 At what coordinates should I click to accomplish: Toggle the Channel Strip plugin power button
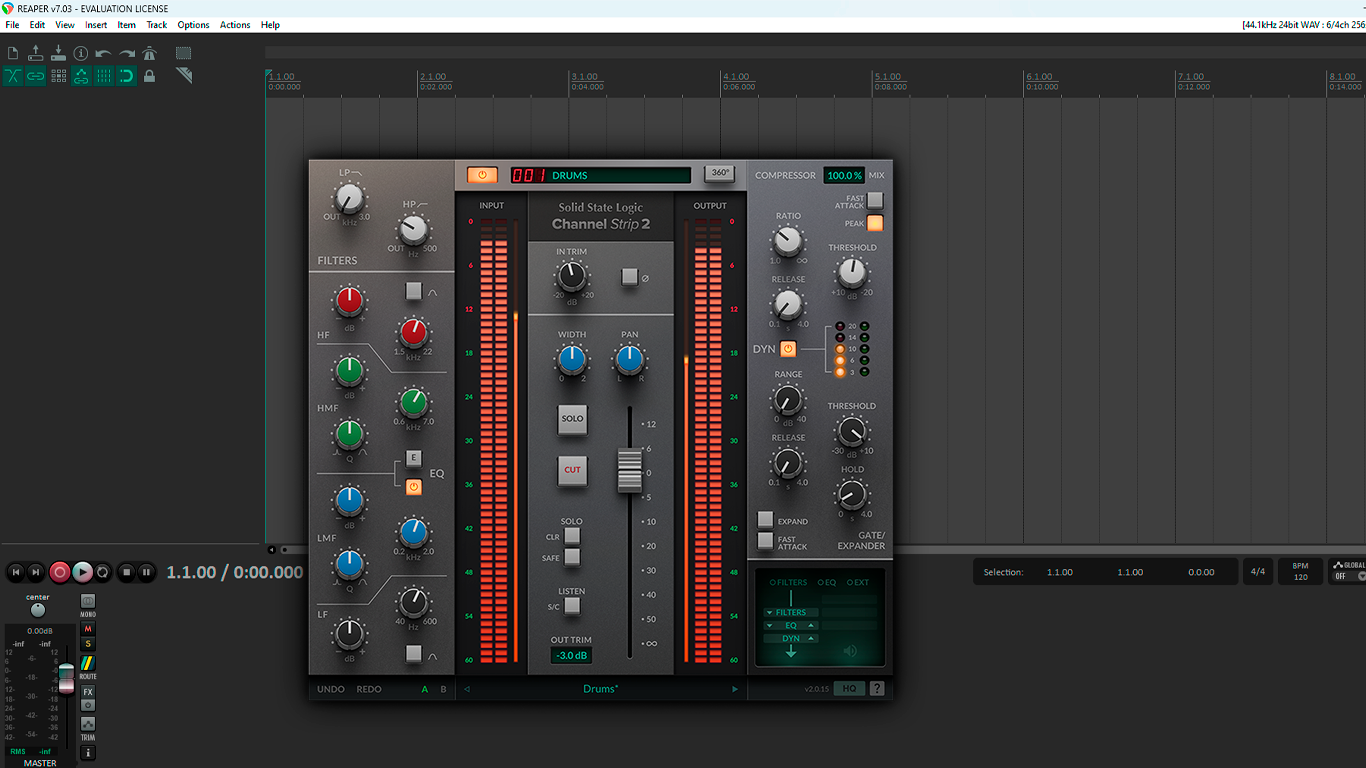(x=482, y=175)
